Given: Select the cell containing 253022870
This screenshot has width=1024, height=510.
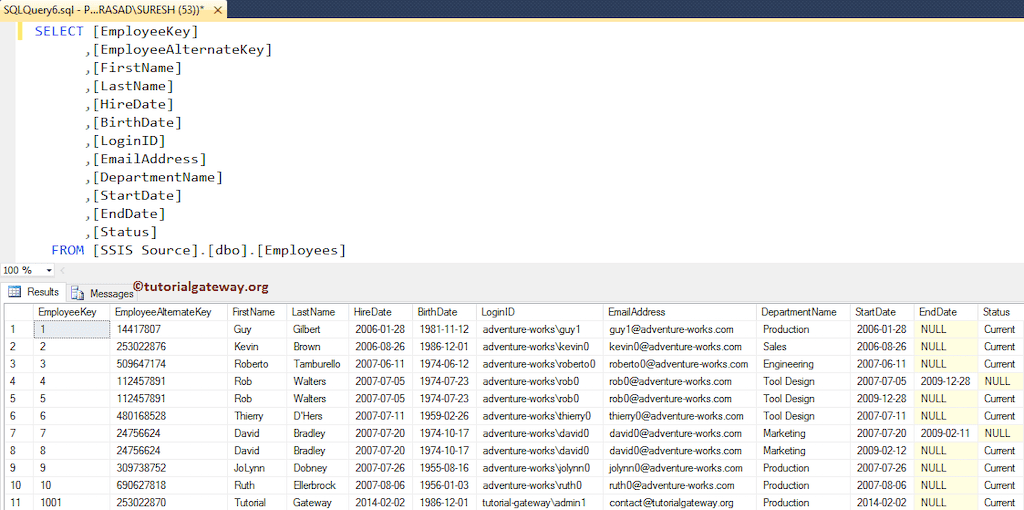Looking at the screenshot, I should (x=169, y=503).
